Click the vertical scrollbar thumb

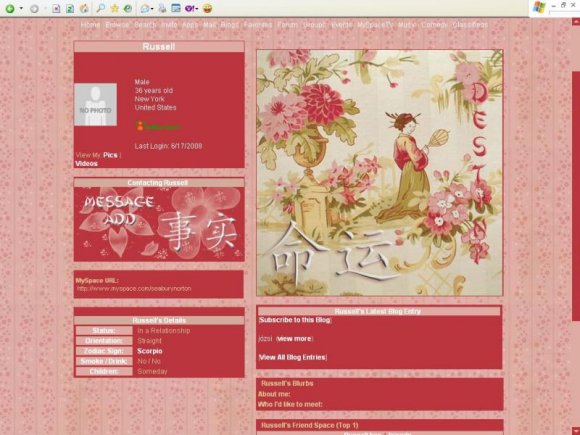(x=576, y=196)
